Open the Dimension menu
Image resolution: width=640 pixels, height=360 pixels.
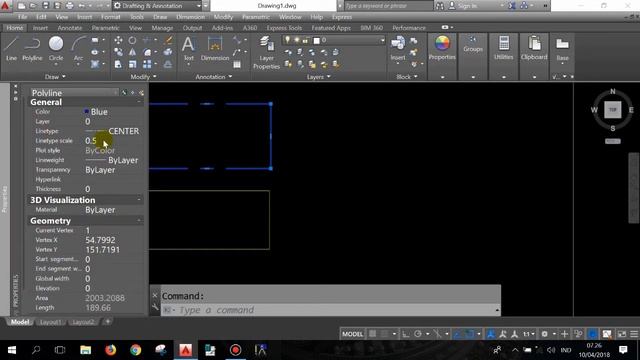(190, 17)
